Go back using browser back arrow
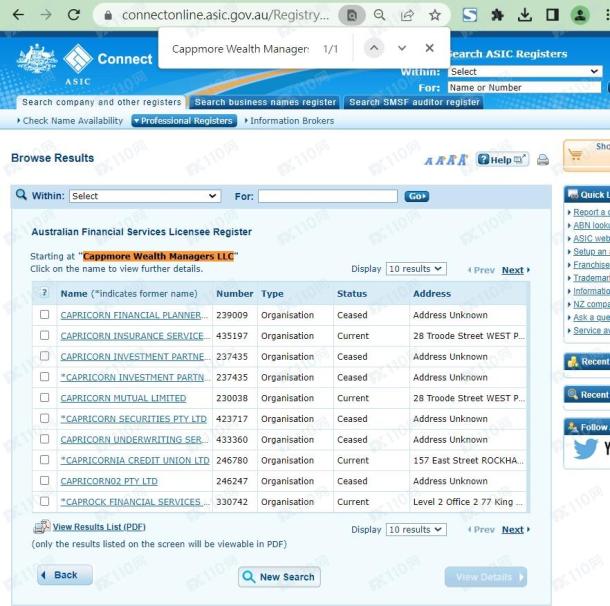This screenshot has height=606, width=610. click(x=18, y=15)
